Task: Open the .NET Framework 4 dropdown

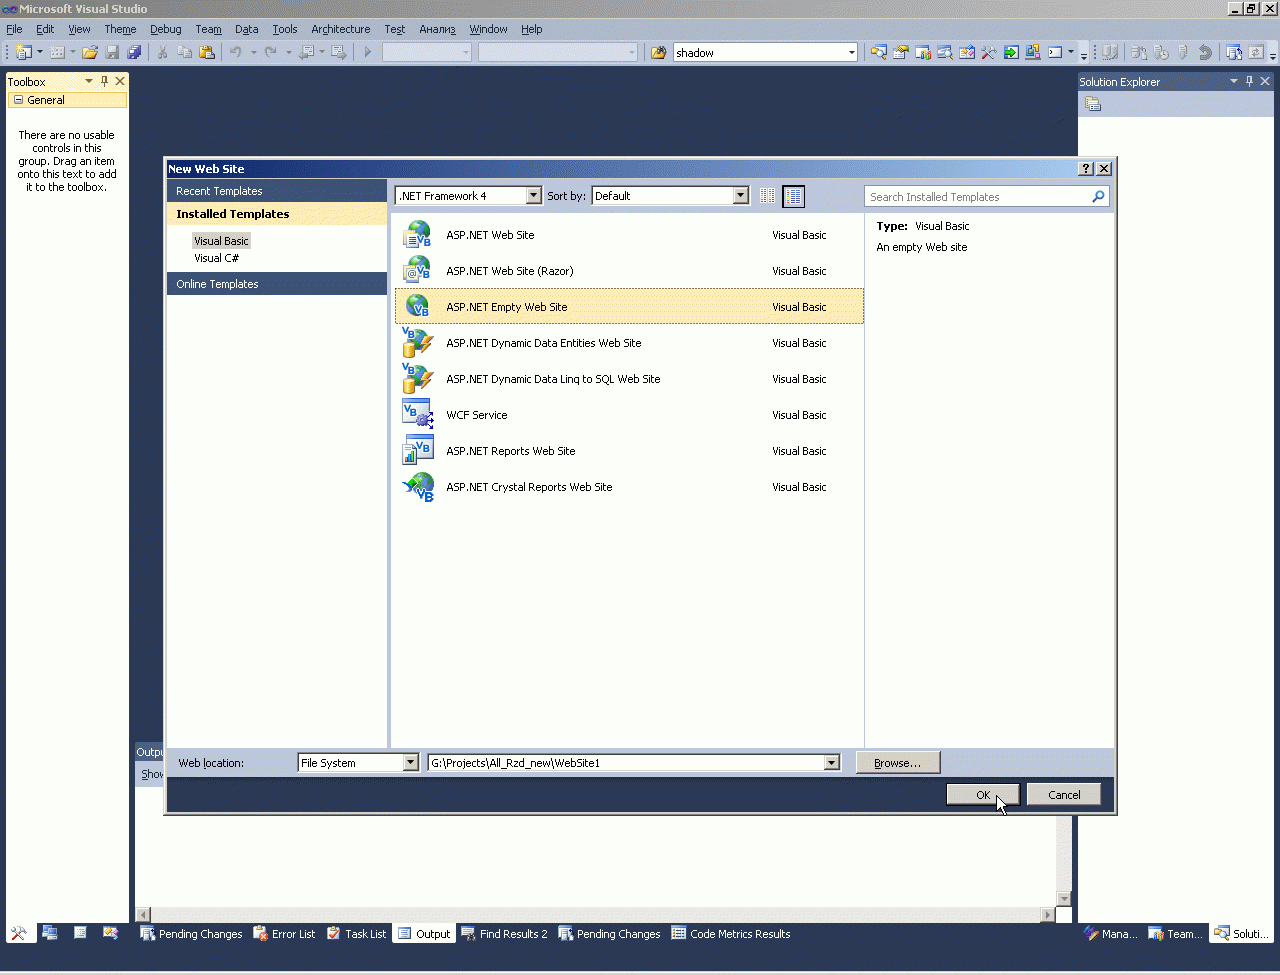Action: (533, 196)
